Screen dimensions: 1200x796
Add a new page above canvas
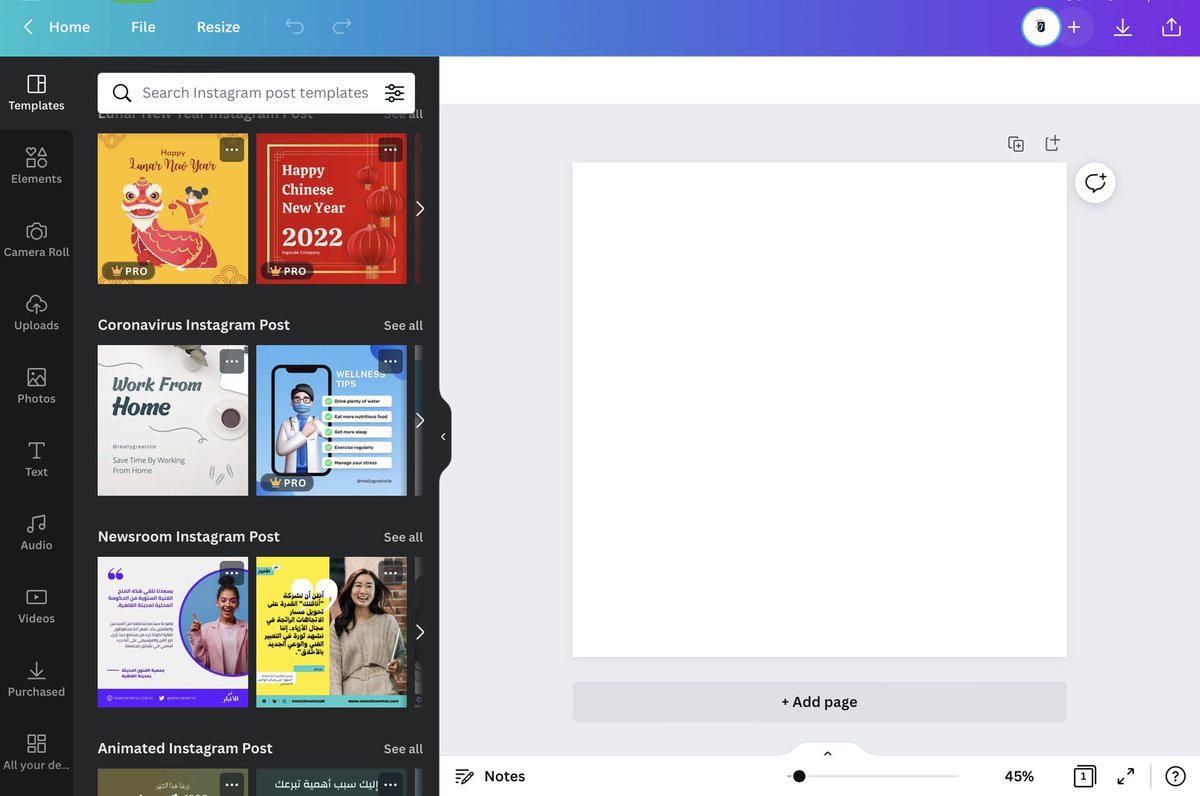click(1052, 143)
